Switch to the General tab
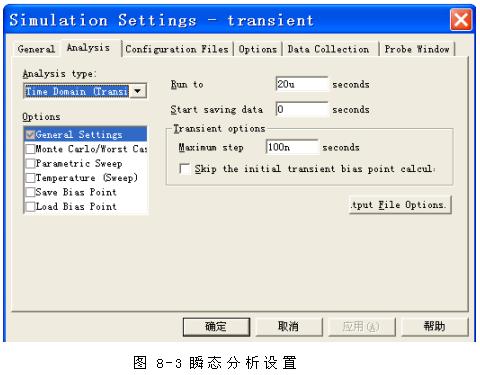The width and height of the screenshot is (480, 375). [36, 49]
